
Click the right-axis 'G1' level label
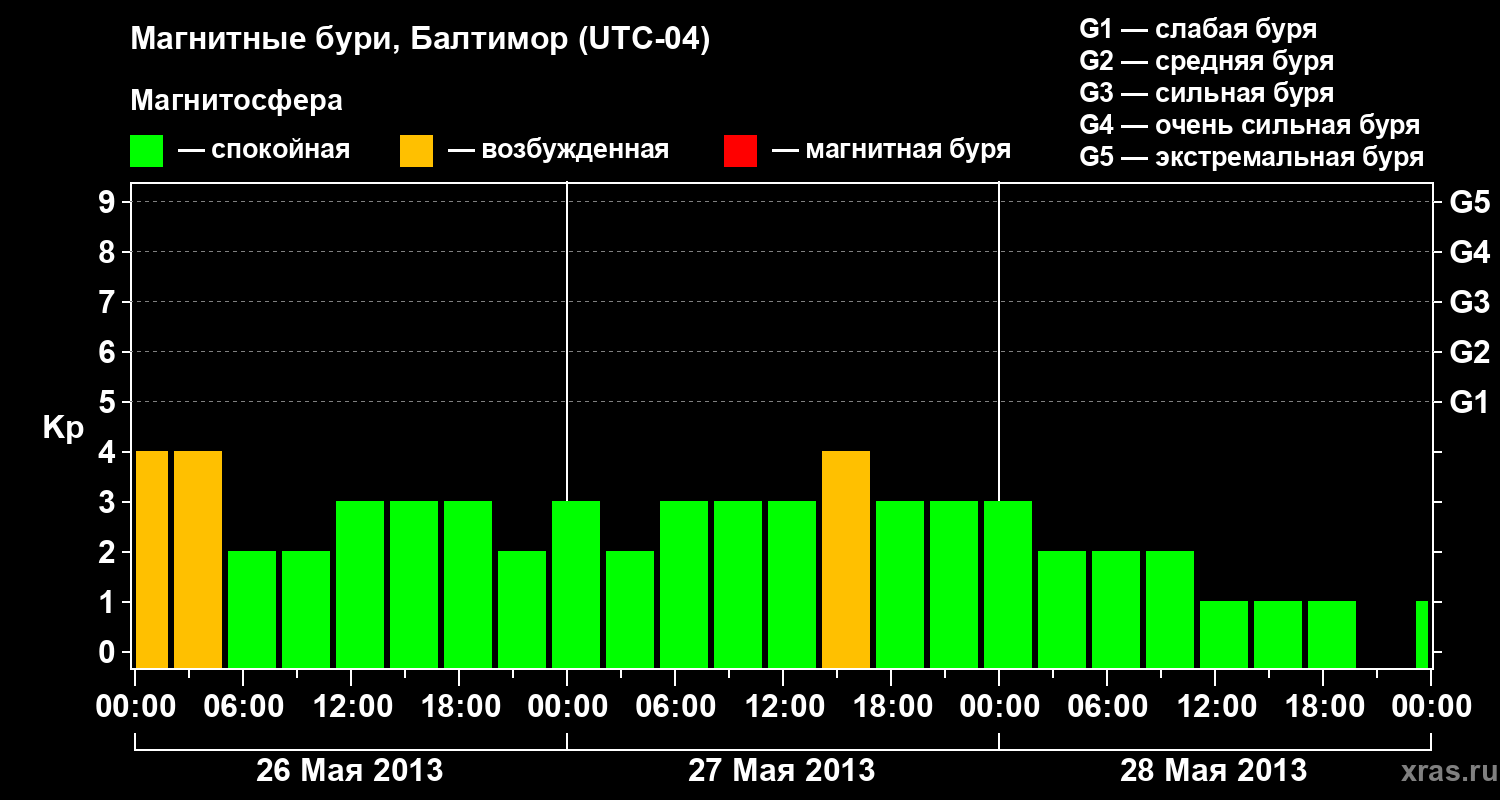pyautogui.click(x=1469, y=402)
